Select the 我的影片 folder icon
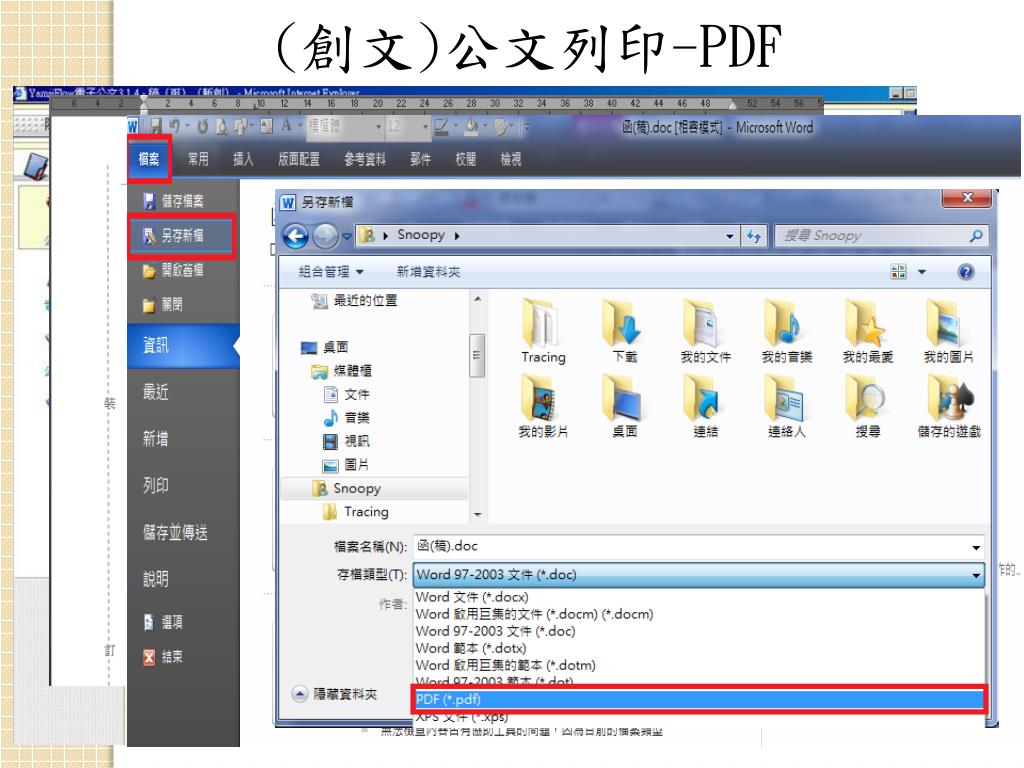Screen dimensions: 1024x768 543,406
